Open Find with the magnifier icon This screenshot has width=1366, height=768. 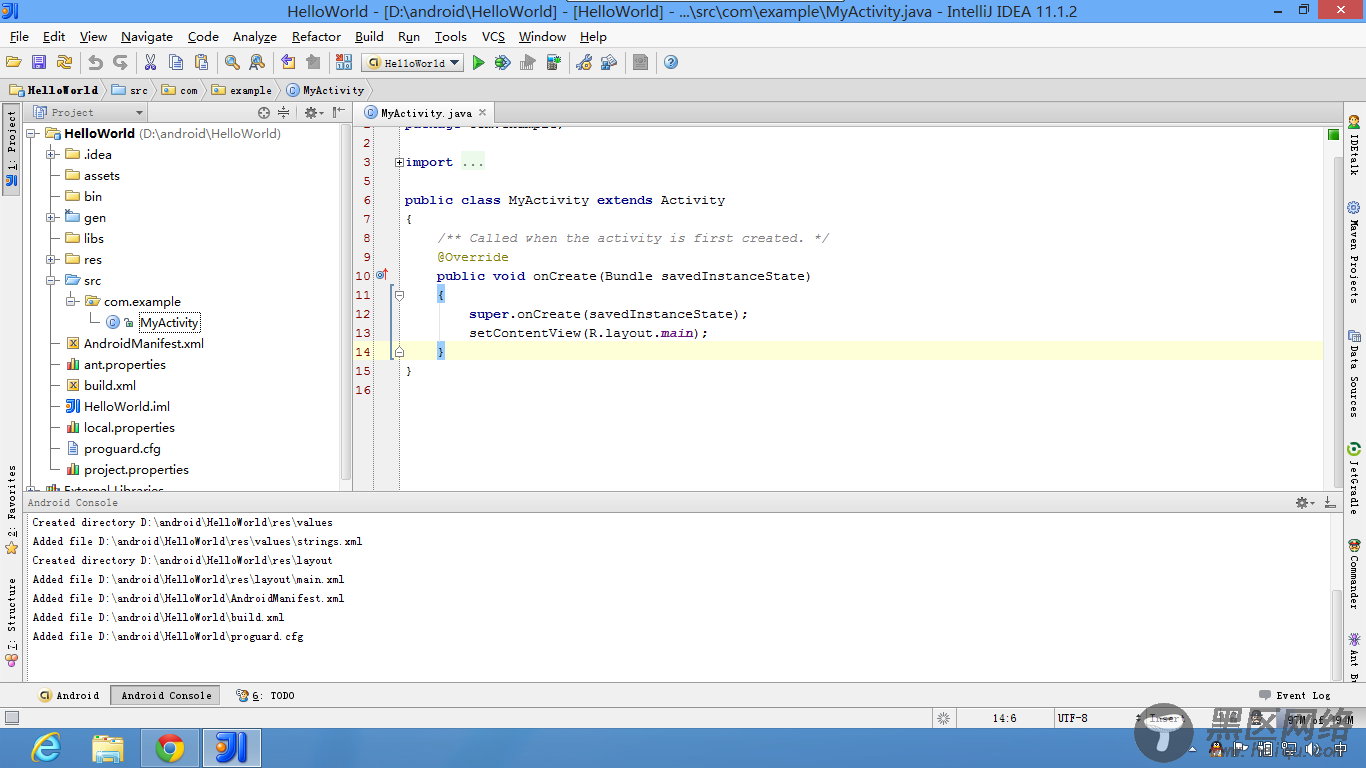click(x=232, y=62)
